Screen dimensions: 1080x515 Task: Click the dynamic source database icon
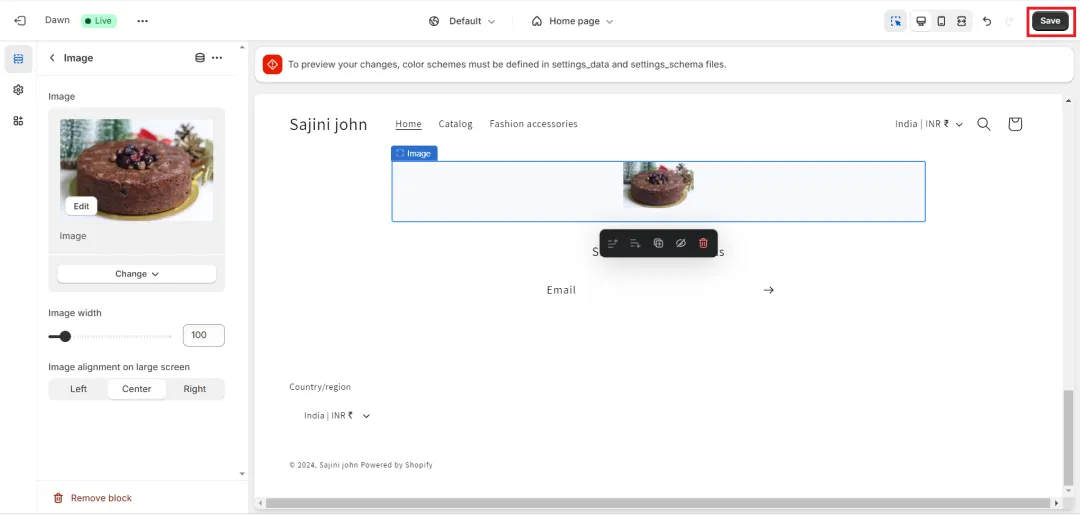199,58
